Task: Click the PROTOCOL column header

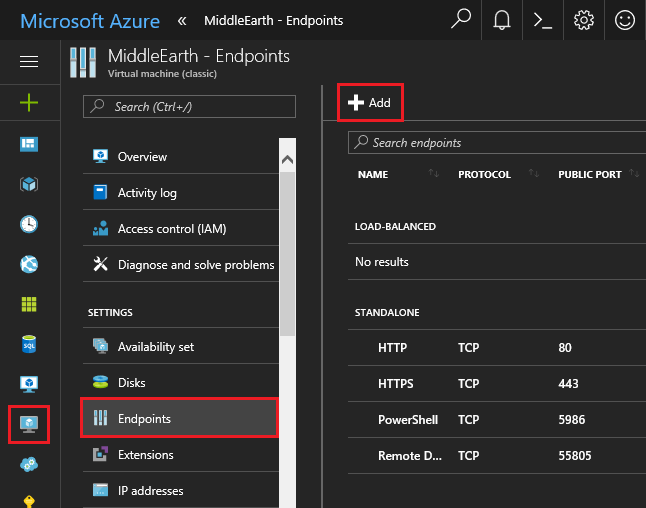Action: [x=484, y=175]
